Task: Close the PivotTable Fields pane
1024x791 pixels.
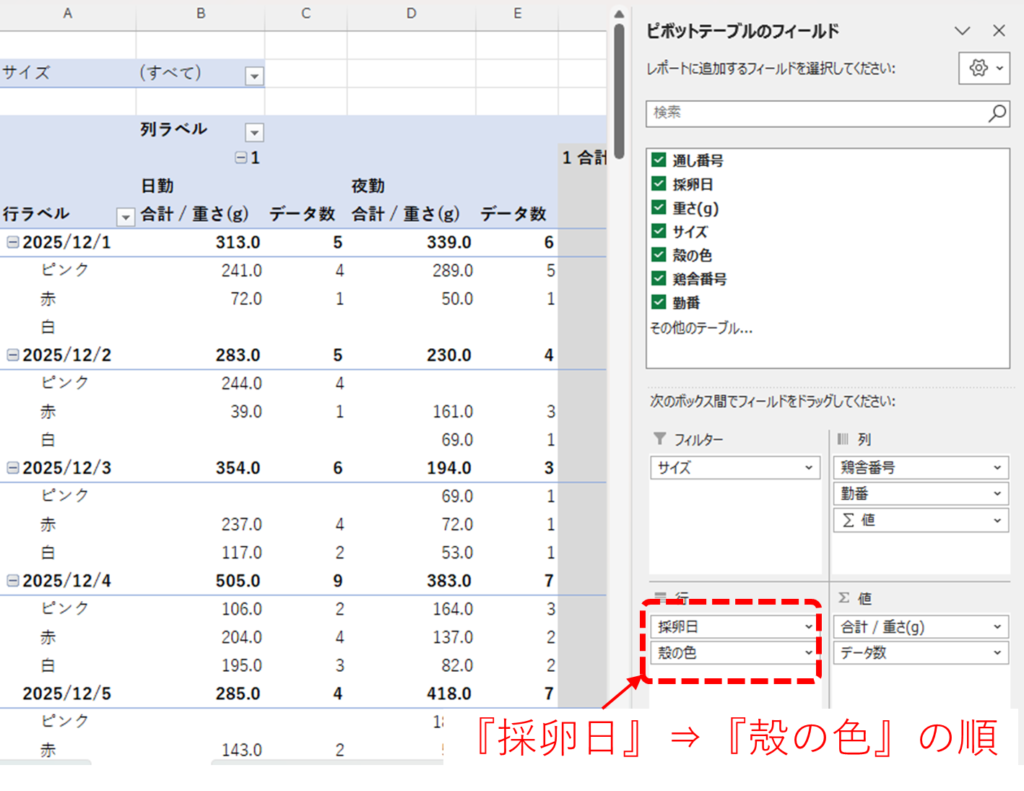Action: pos(998,31)
